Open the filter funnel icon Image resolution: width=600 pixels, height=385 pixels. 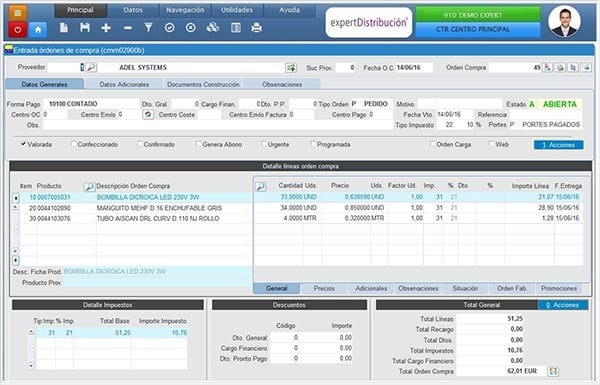(148, 28)
